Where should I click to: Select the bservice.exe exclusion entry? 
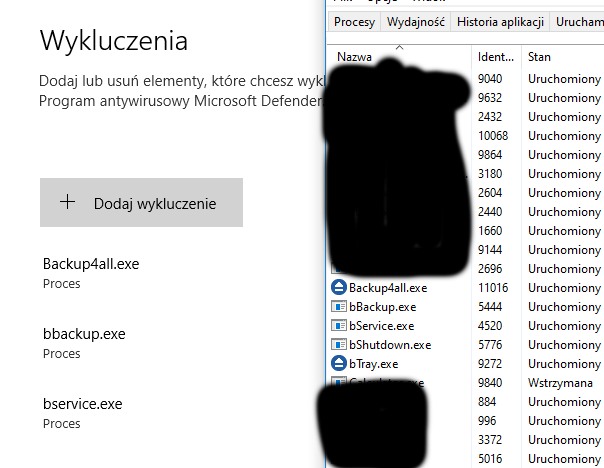pos(82,413)
